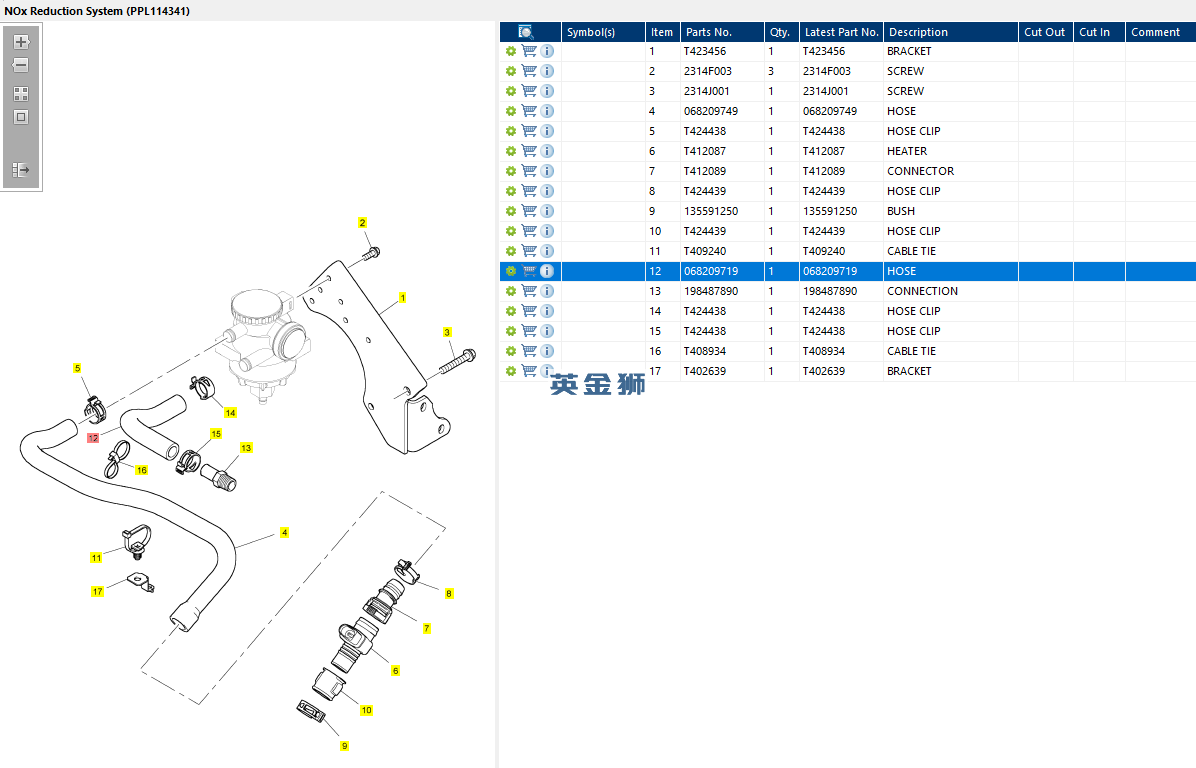Open info for item 3 2314J001
The height and width of the screenshot is (768, 1196).
pyautogui.click(x=547, y=91)
